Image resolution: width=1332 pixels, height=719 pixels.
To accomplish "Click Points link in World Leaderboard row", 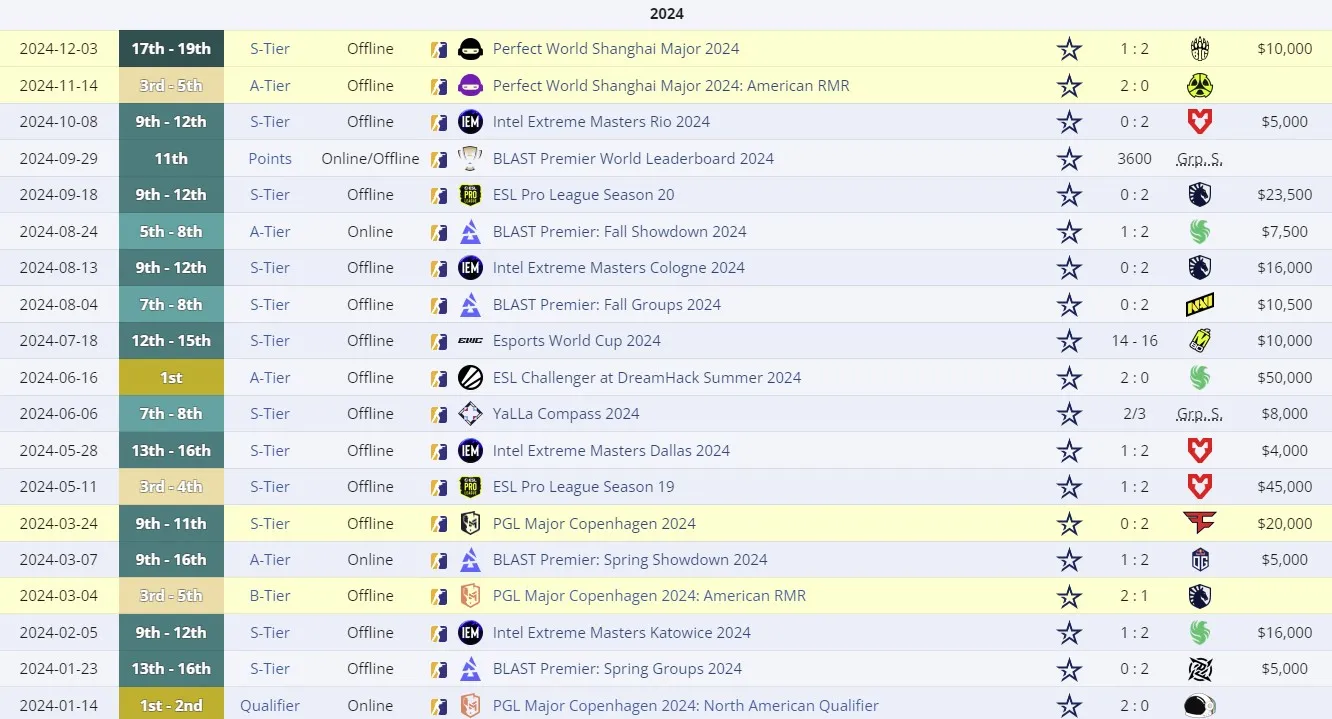I will tap(270, 158).
